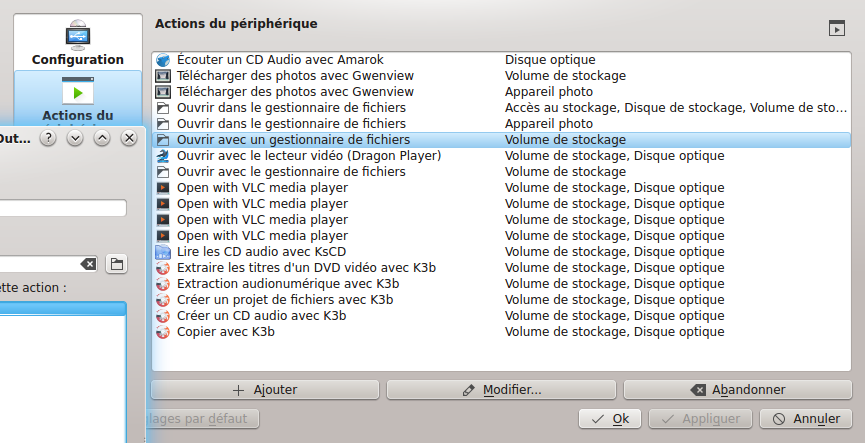The height and width of the screenshot is (443, 865).
Task: Select 'Extraire les titres d'un DVD' action
Action: point(306,268)
